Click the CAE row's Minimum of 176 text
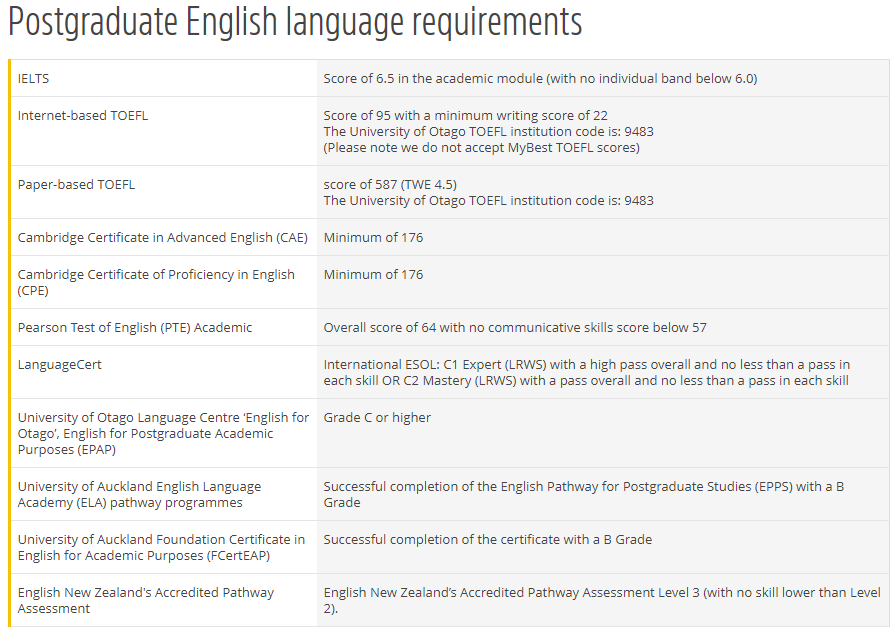The image size is (896, 636). [x=373, y=237]
